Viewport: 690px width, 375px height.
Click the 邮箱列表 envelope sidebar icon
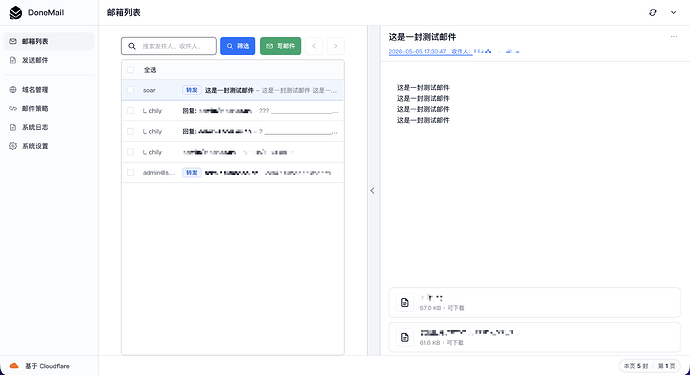point(13,41)
